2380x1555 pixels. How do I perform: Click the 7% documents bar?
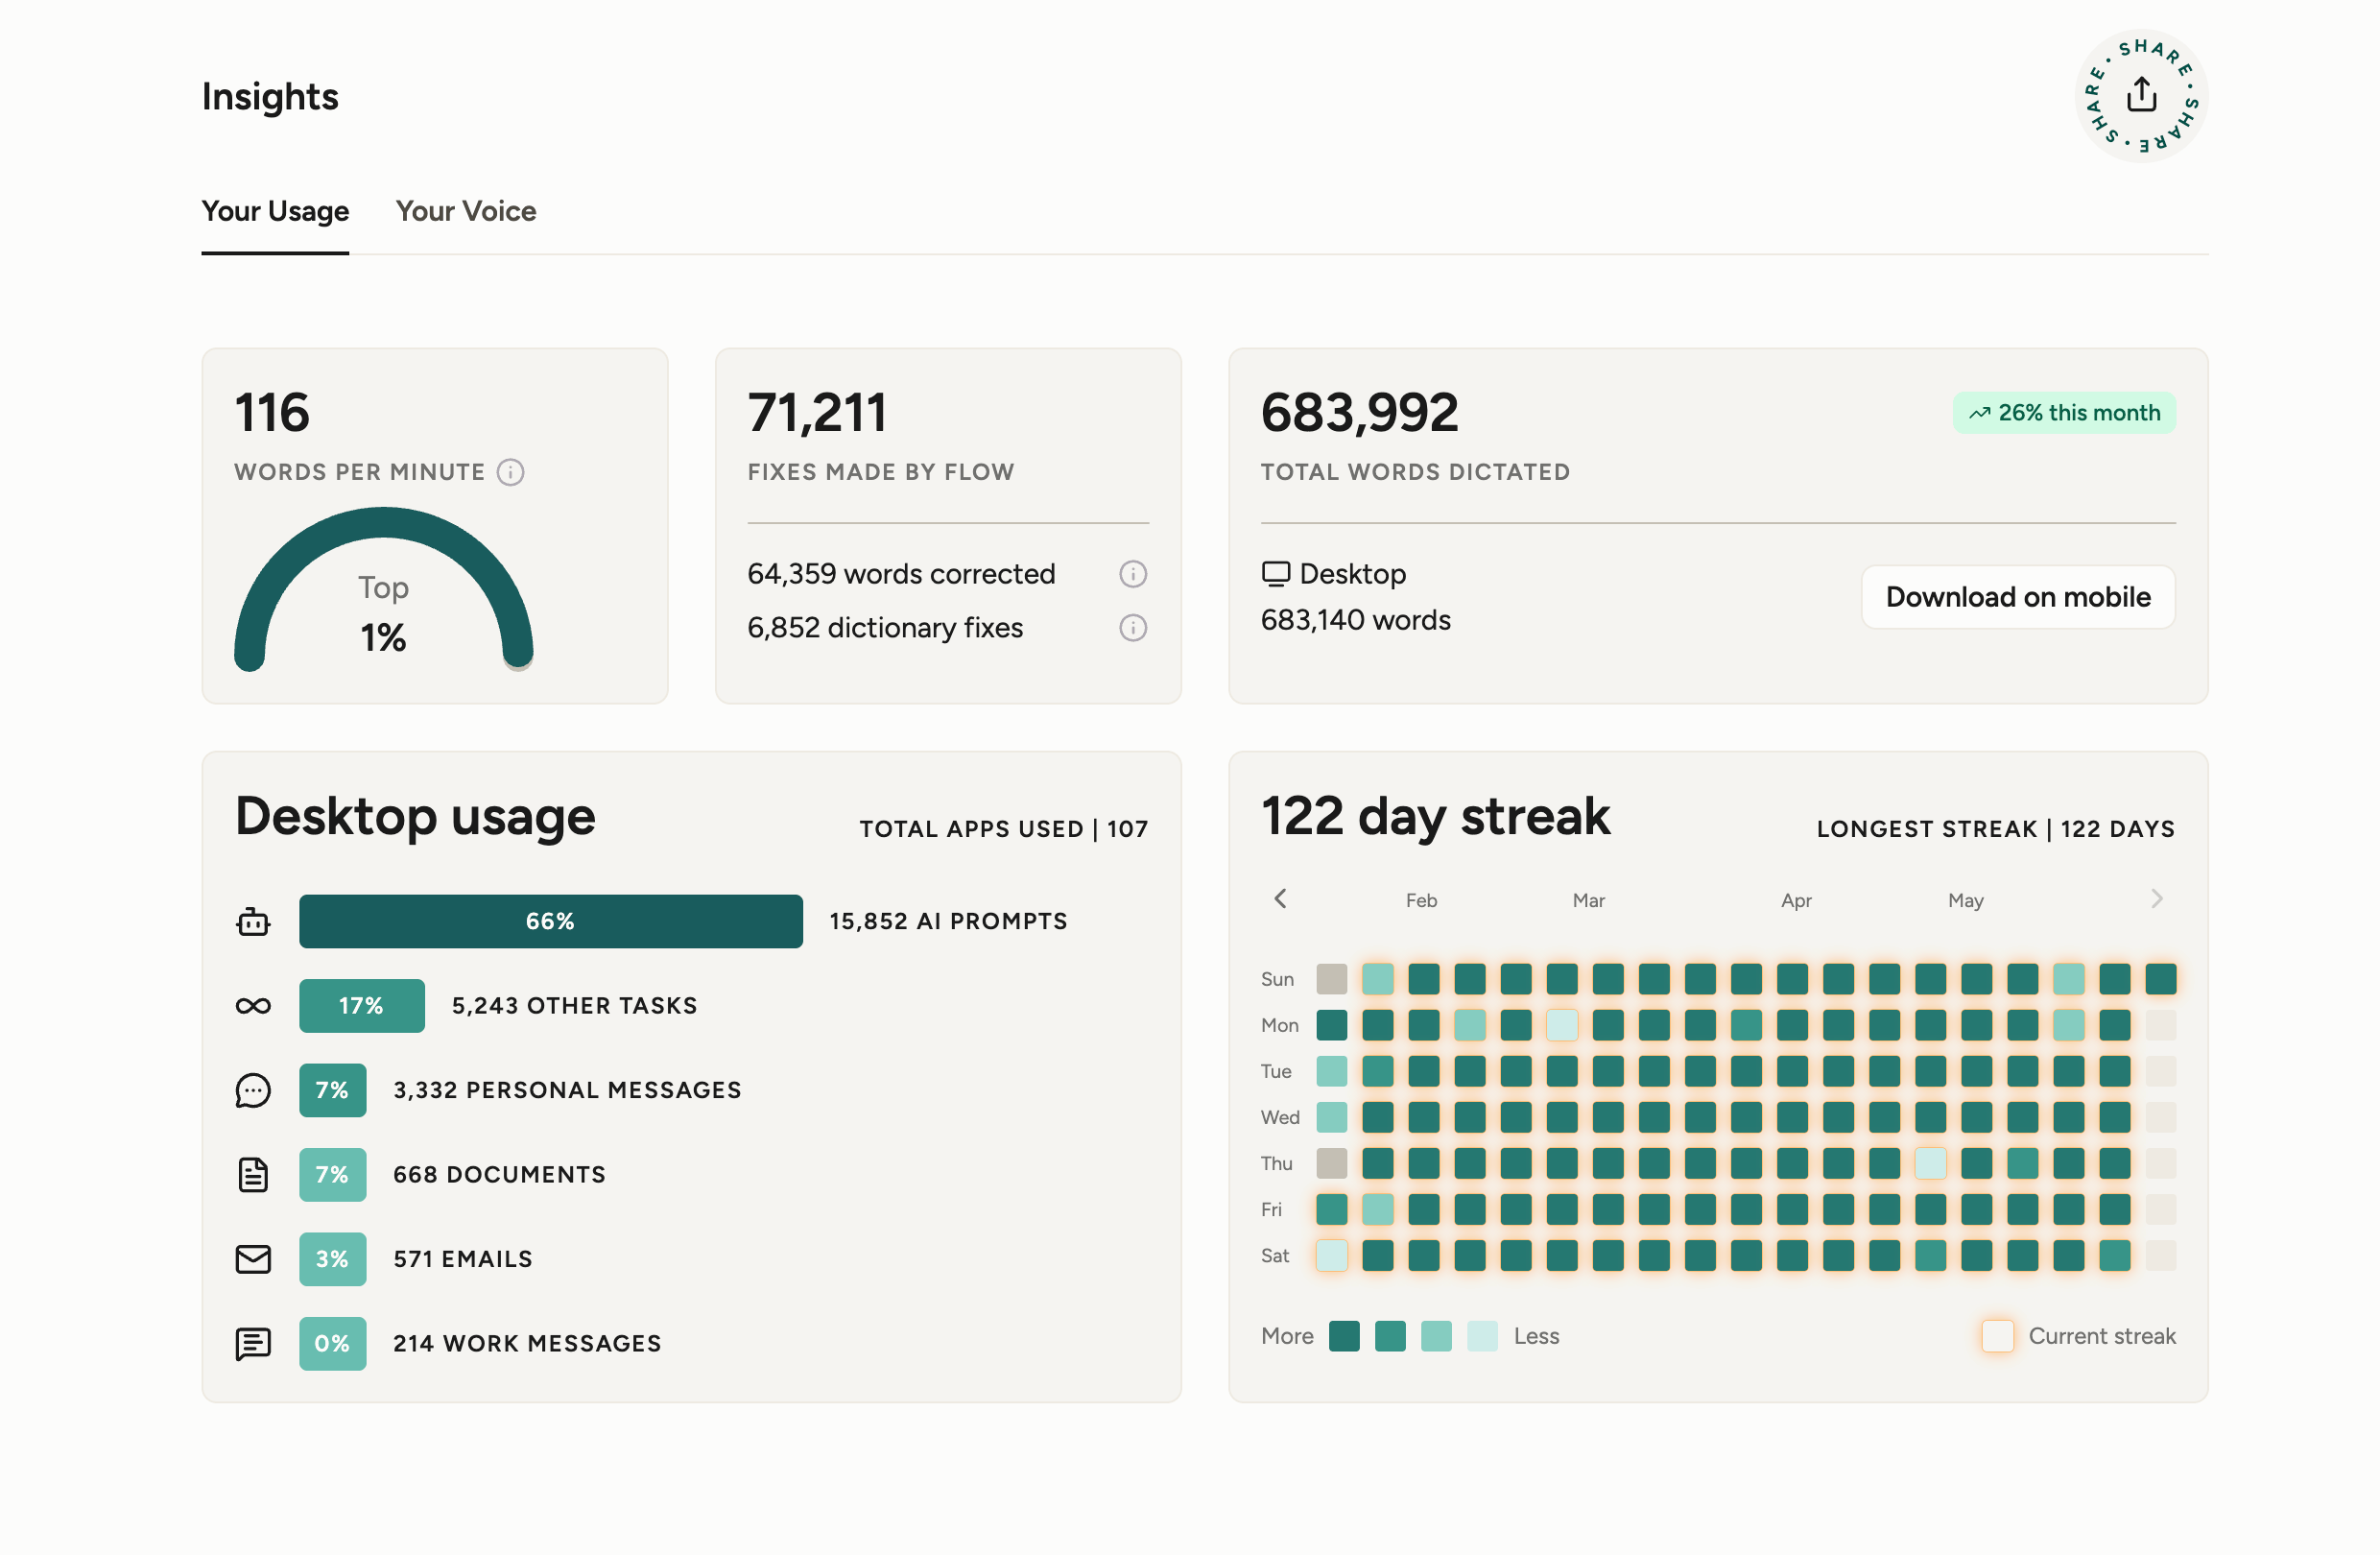coord(332,1175)
